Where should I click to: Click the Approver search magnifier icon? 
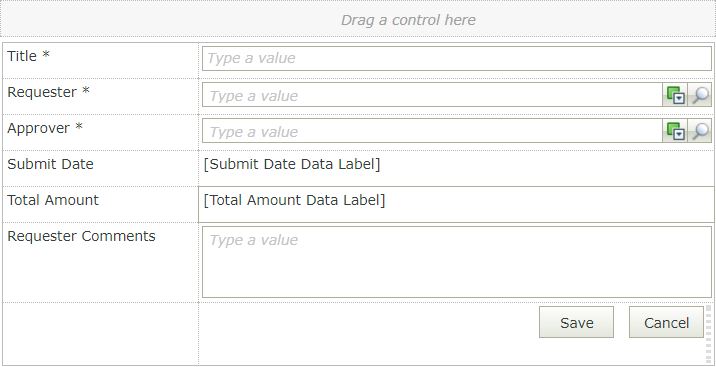pyautogui.click(x=700, y=131)
